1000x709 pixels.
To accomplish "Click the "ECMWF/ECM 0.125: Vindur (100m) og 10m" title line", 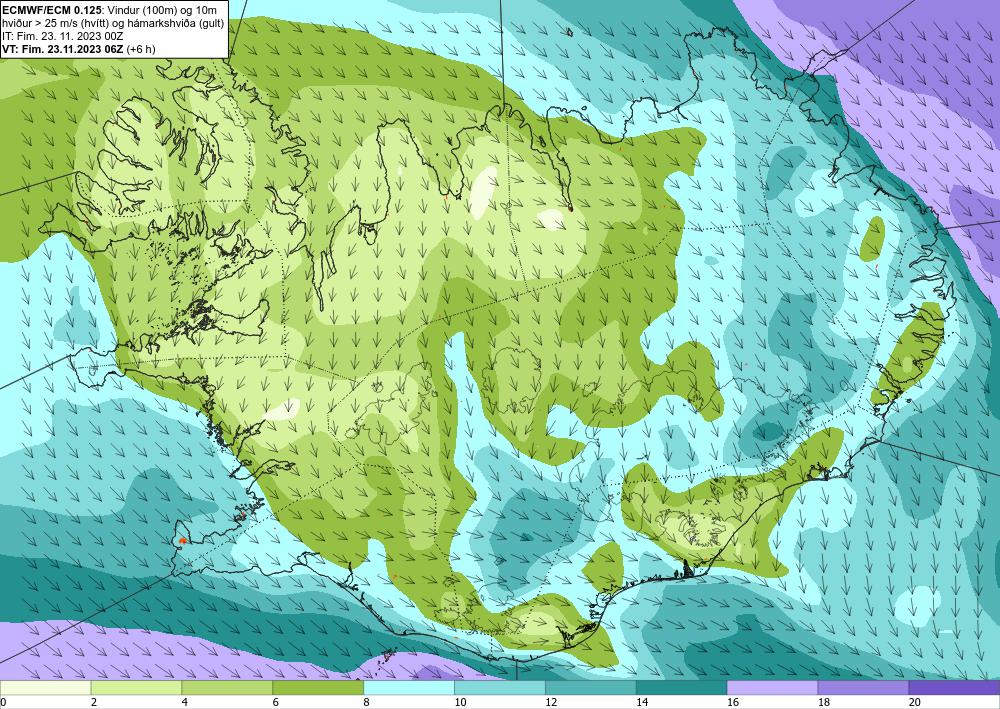I will click(109, 10).
